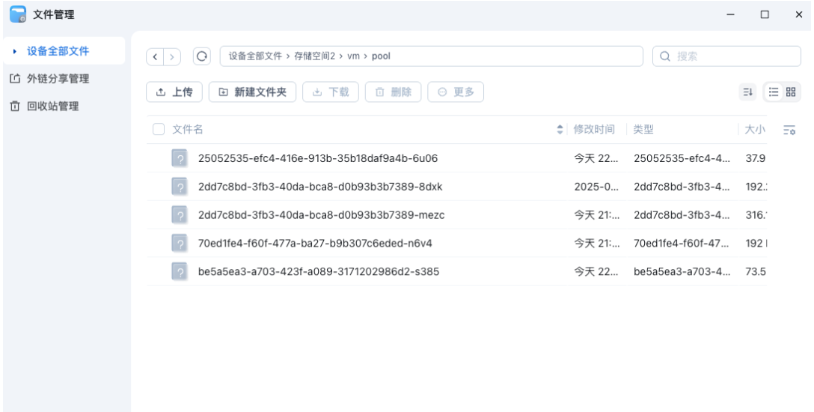Click the file manager app icon
Viewport: 814px width, 412px height.
17,15
